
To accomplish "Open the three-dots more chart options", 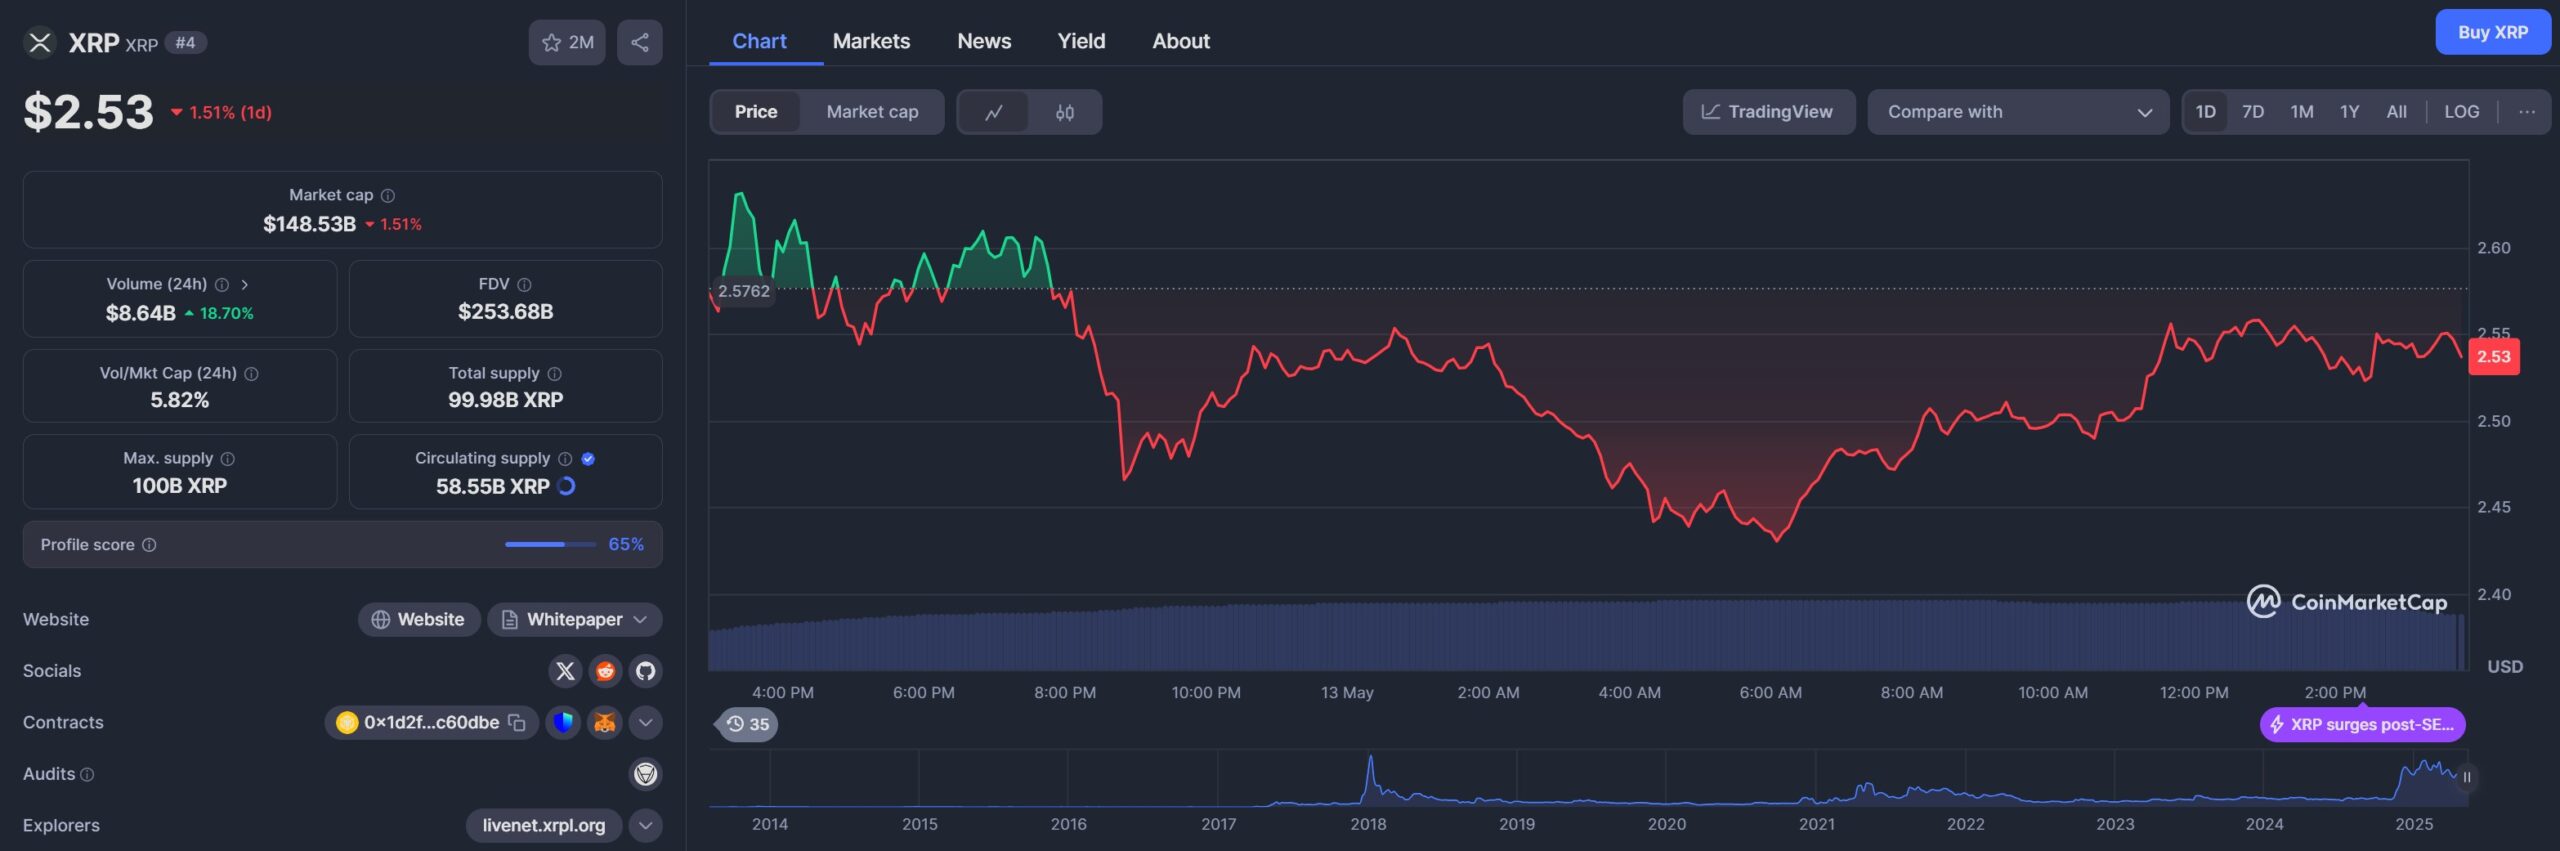I will tap(2527, 112).
